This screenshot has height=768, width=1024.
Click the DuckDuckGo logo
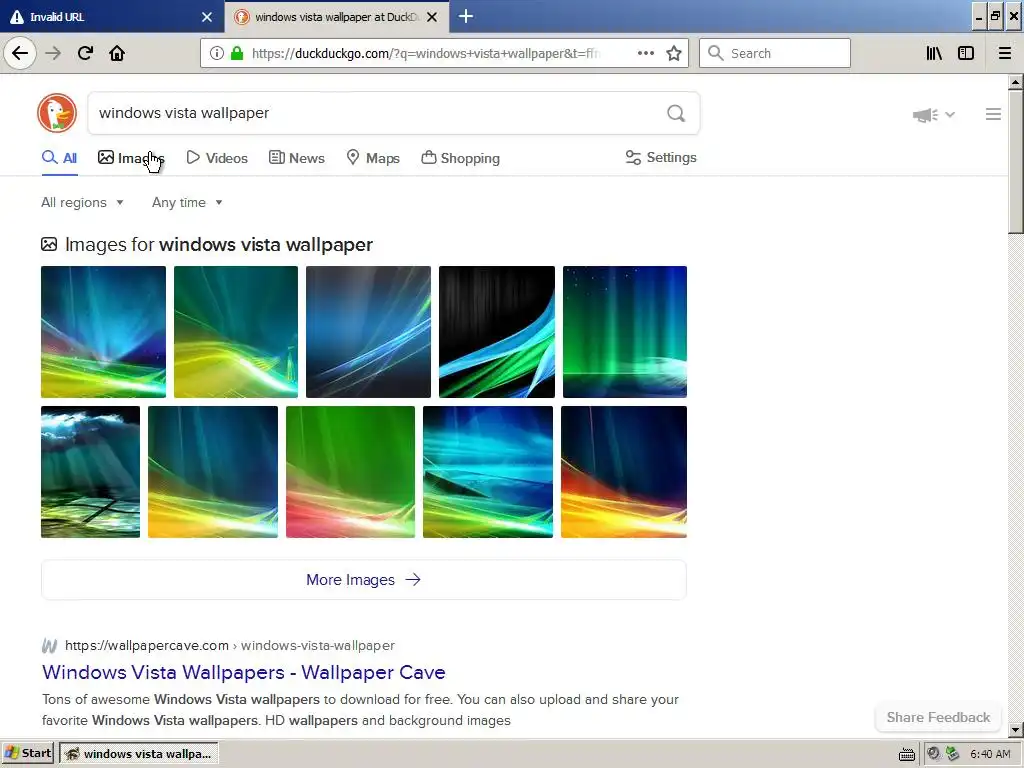pos(57,113)
